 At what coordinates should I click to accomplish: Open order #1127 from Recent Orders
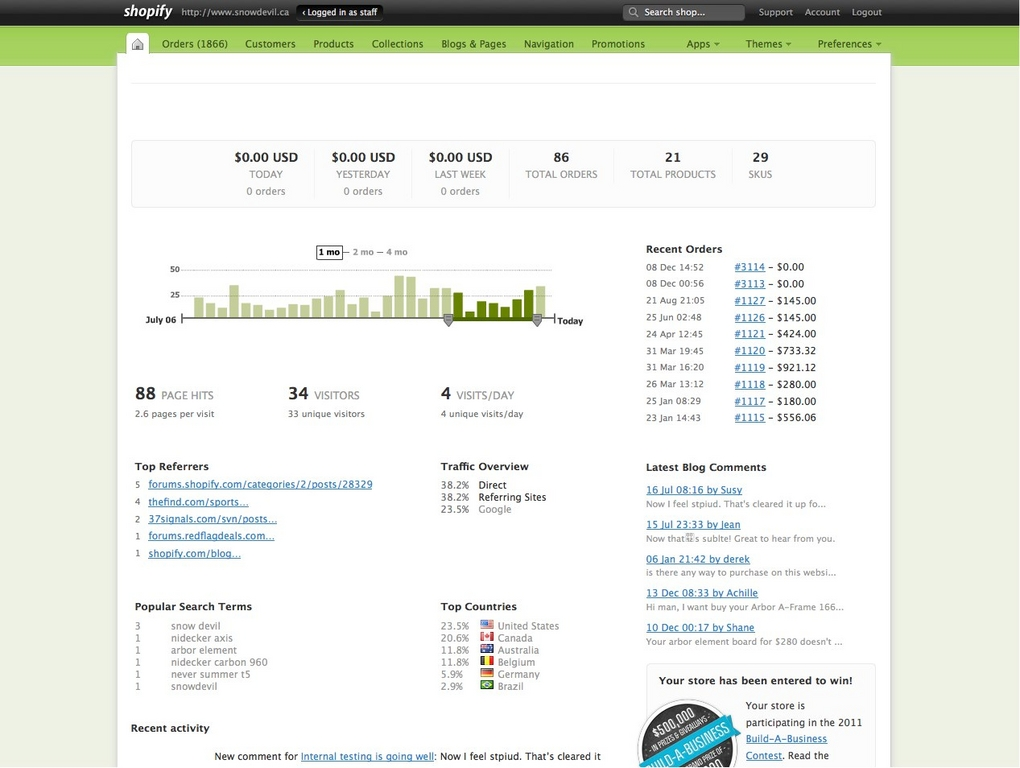pos(749,300)
